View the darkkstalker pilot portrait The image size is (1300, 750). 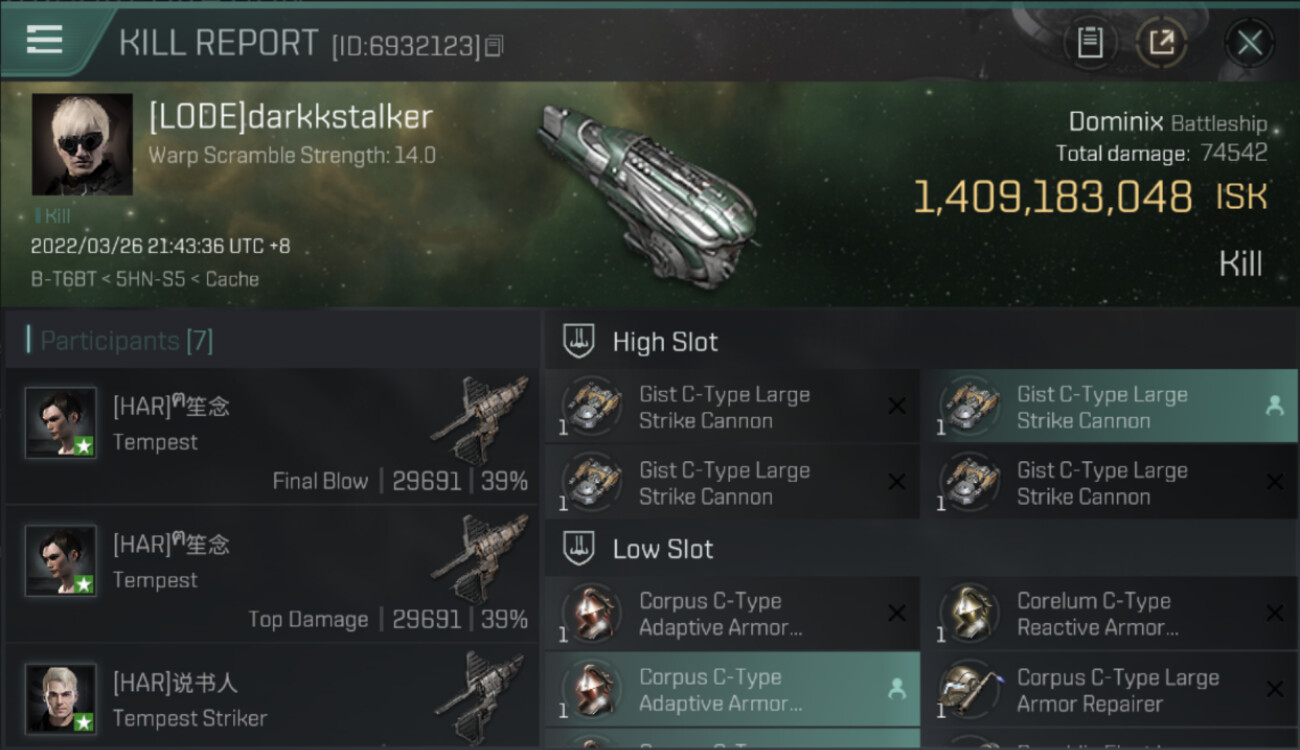pyautogui.click(x=82, y=144)
